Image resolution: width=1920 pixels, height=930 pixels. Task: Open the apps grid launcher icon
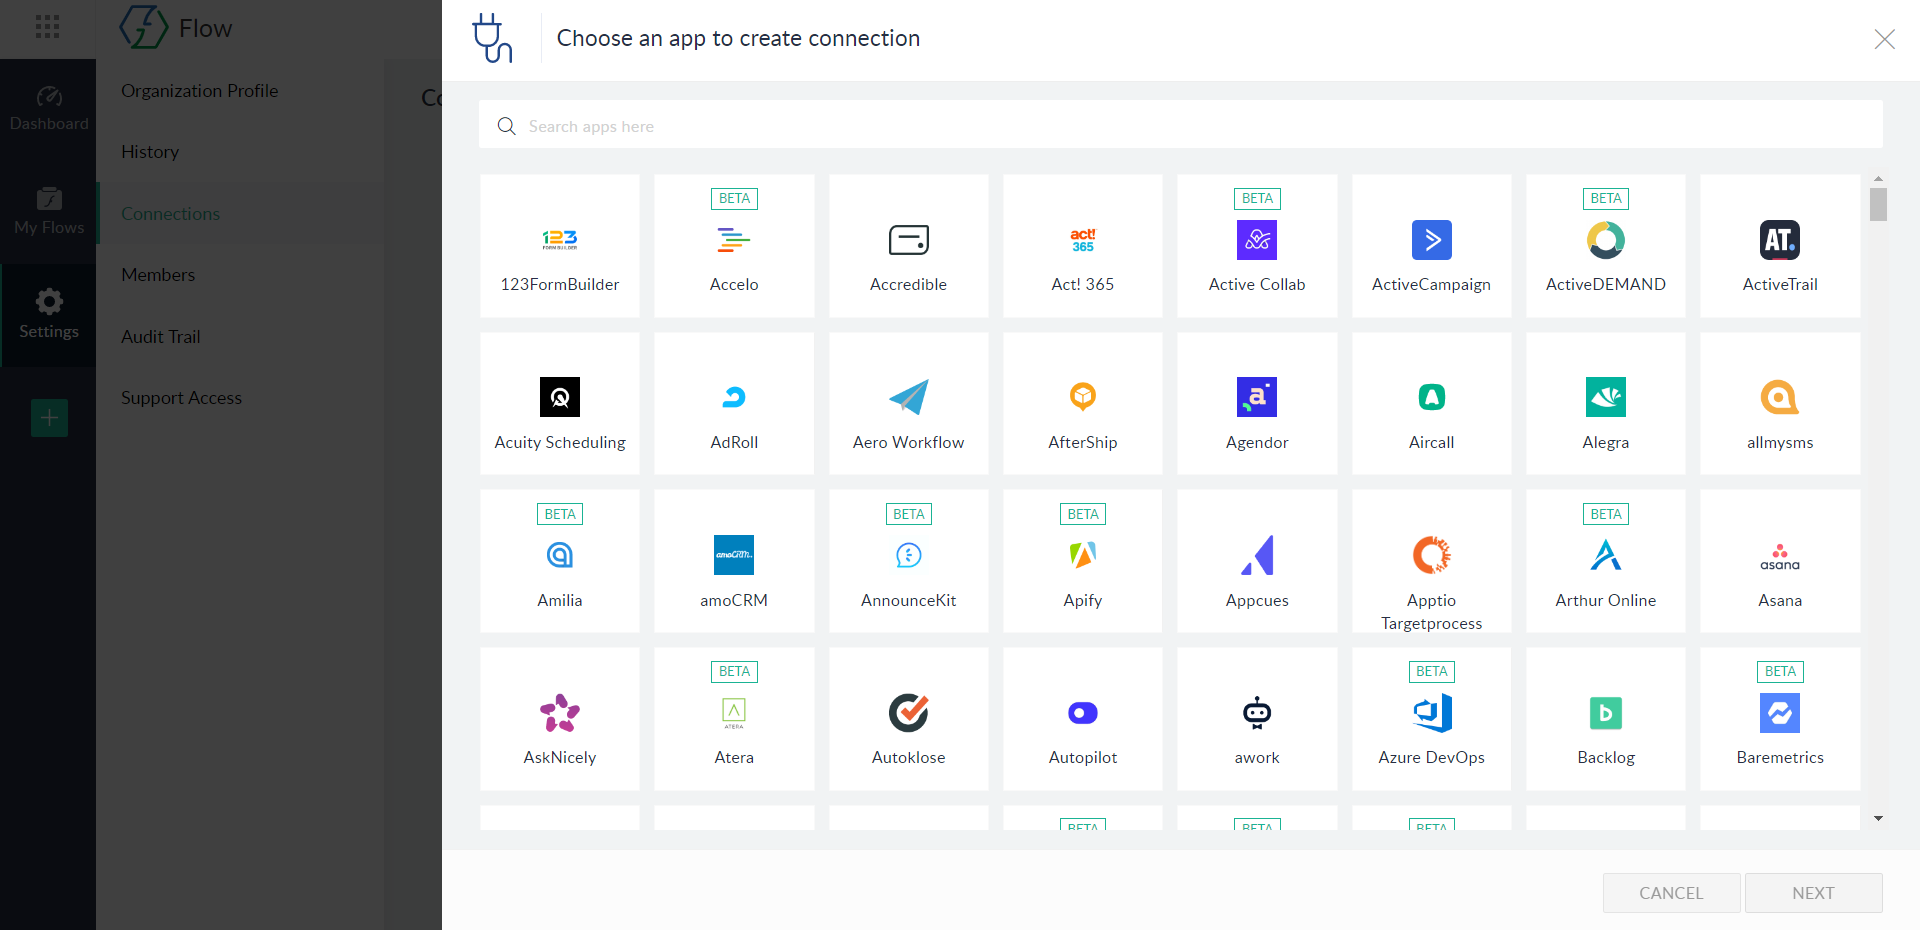pyautogui.click(x=47, y=27)
